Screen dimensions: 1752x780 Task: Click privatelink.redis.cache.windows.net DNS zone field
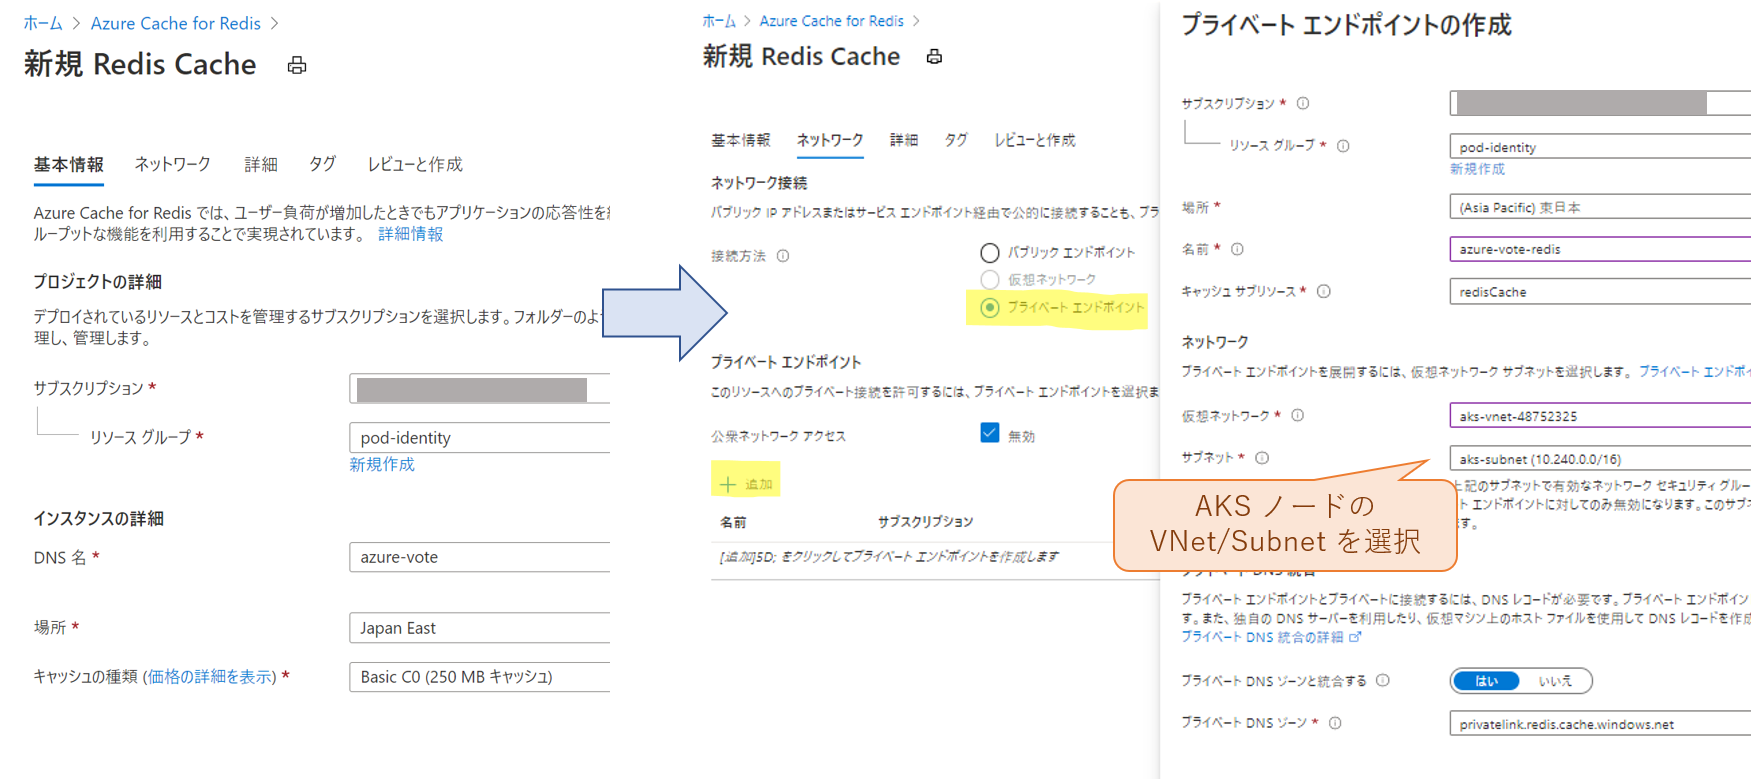[1600, 724]
